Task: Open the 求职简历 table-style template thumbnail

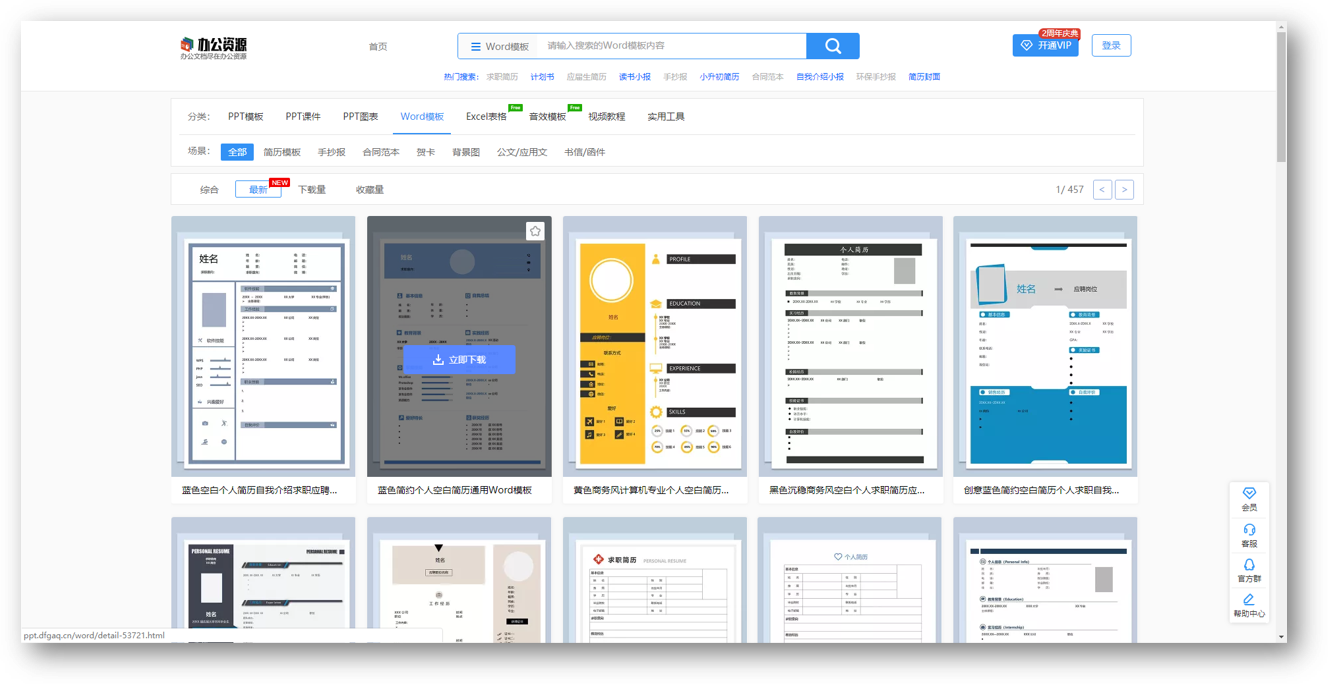Action: 655,580
